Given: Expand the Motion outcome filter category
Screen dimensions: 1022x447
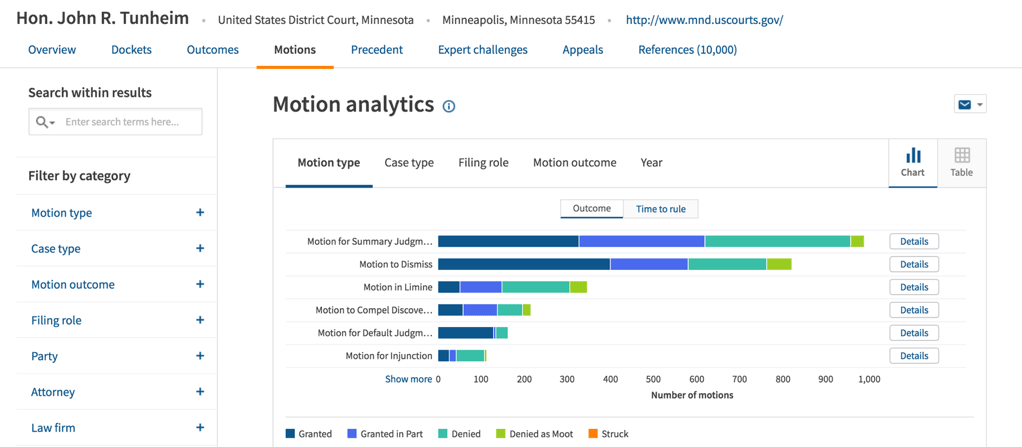Looking at the screenshot, I should point(200,285).
